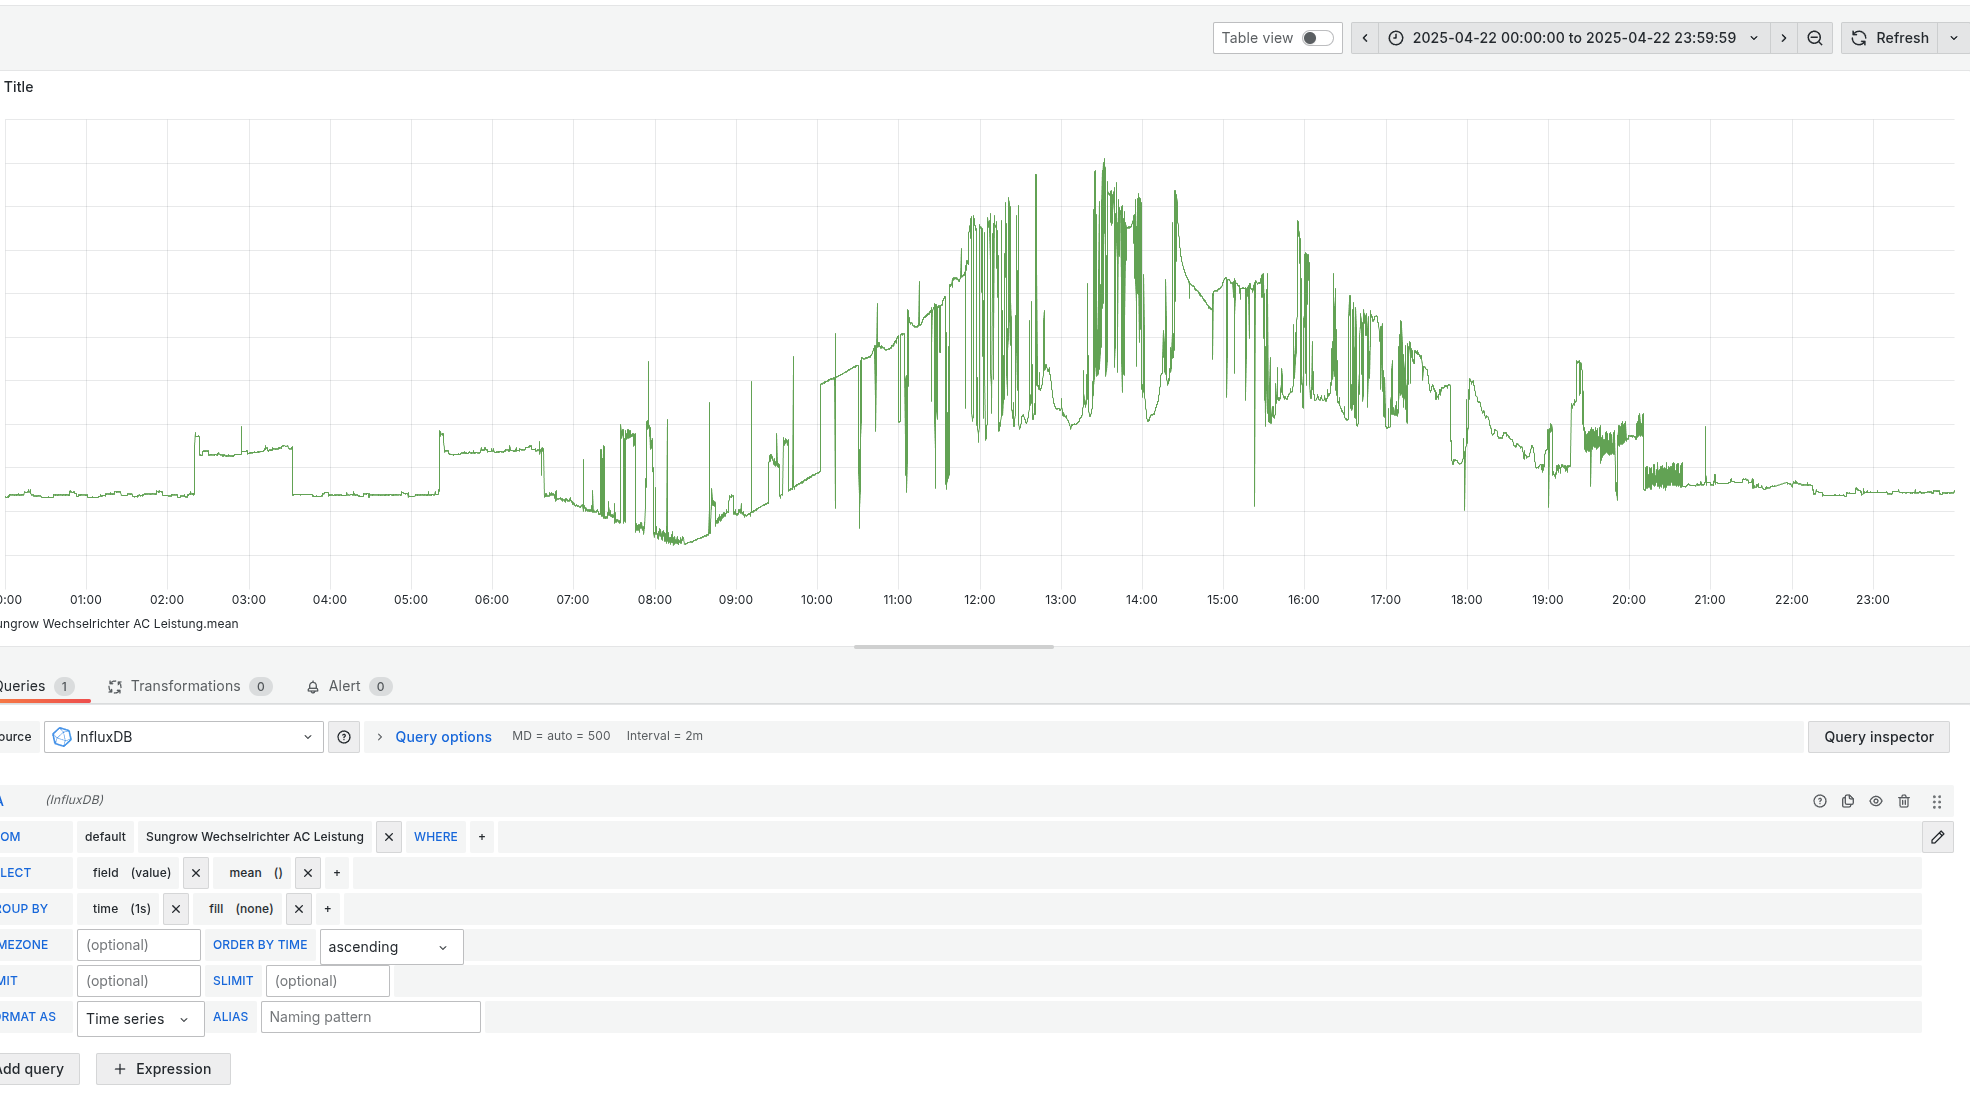This screenshot has height=1114, width=1970.
Task: Open the auto-refresh interval dropdown
Action: (x=1954, y=37)
